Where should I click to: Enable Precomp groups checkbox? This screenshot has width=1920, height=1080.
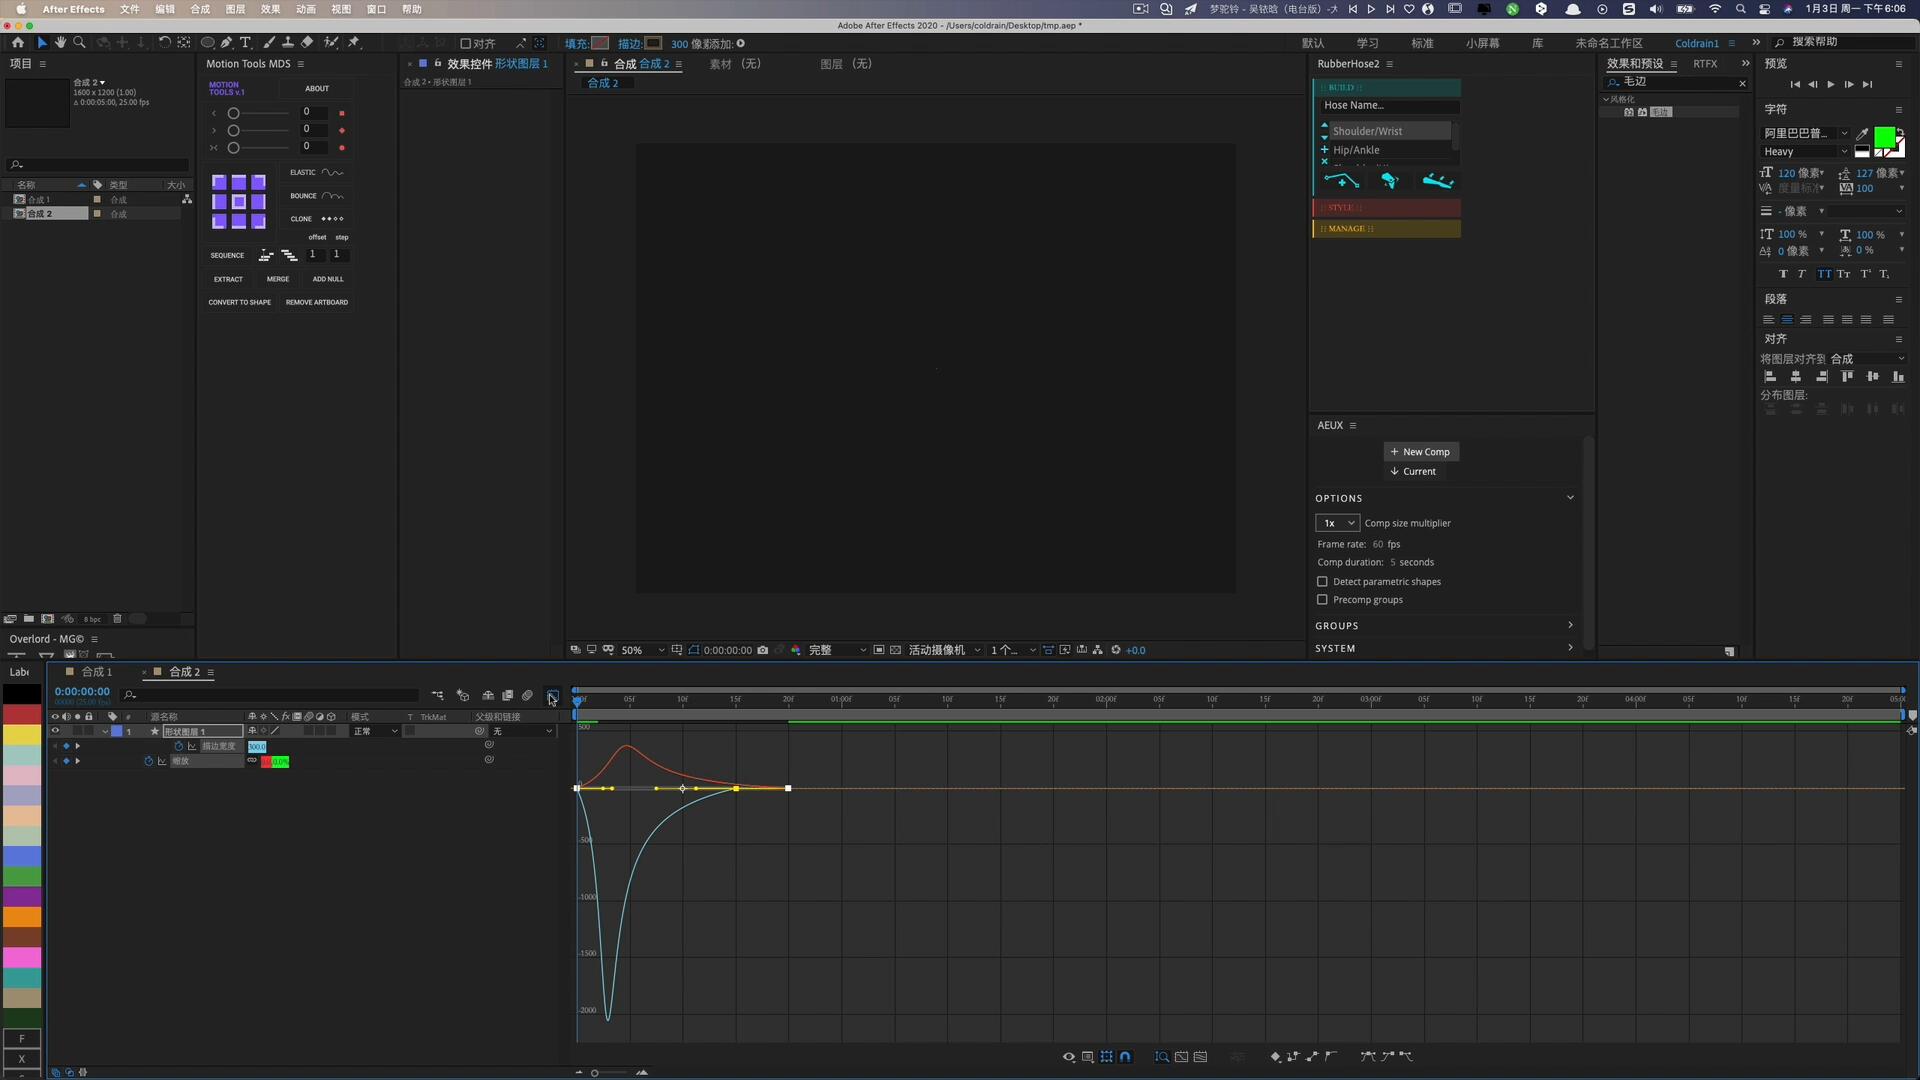tap(1322, 599)
